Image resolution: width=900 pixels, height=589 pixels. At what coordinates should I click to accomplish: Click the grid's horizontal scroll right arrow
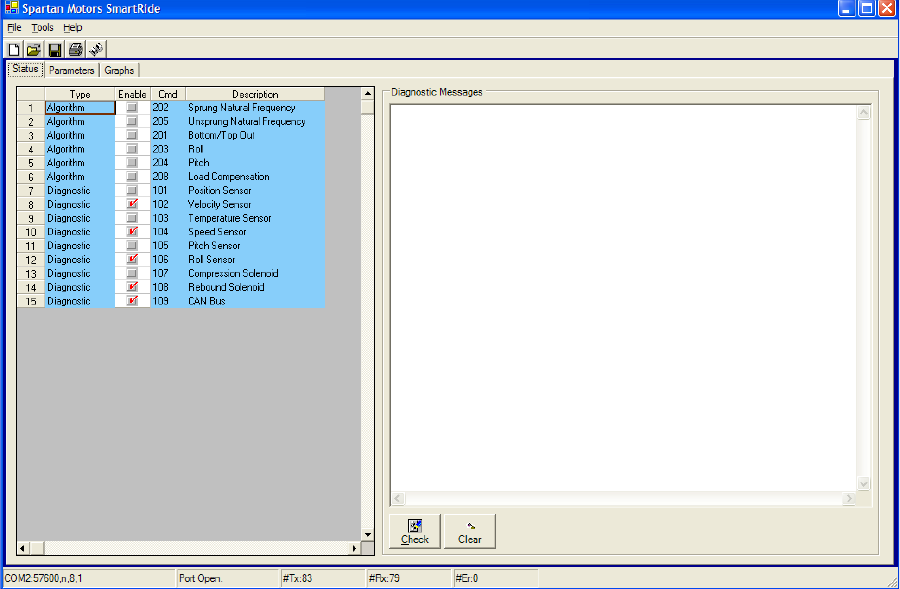click(x=354, y=548)
